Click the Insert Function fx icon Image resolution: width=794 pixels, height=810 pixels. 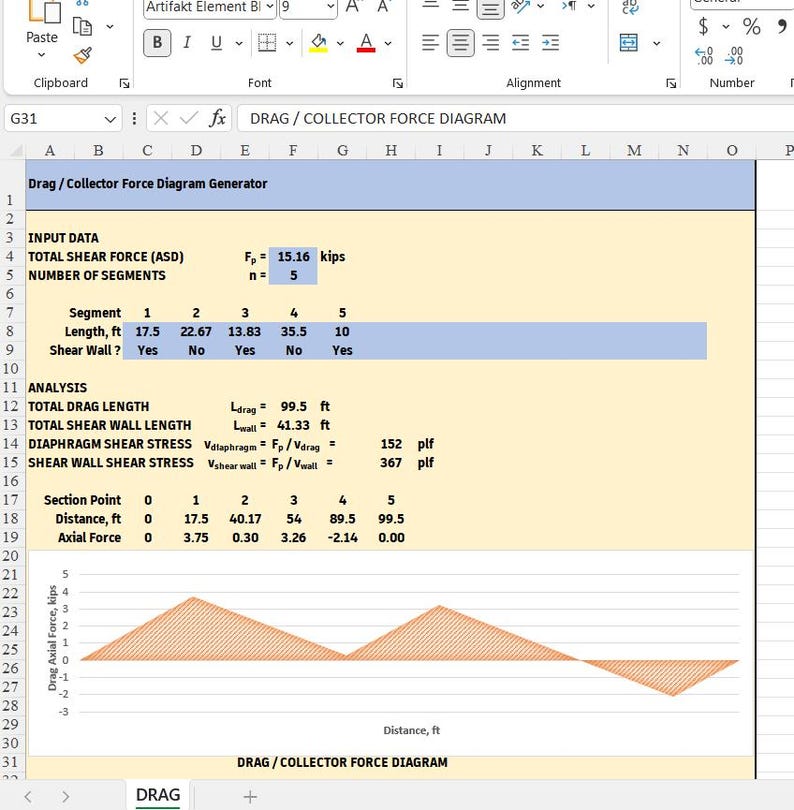point(217,118)
